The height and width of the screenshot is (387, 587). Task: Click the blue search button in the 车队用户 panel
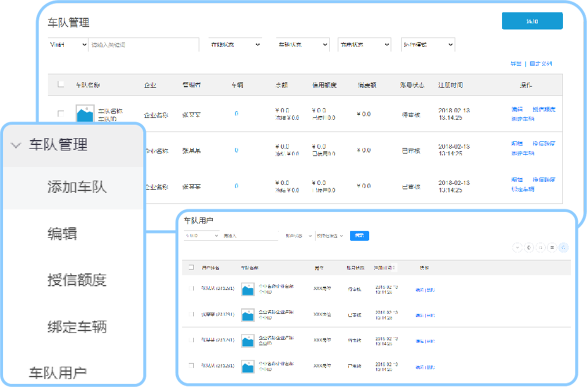click(x=359, y=236)
